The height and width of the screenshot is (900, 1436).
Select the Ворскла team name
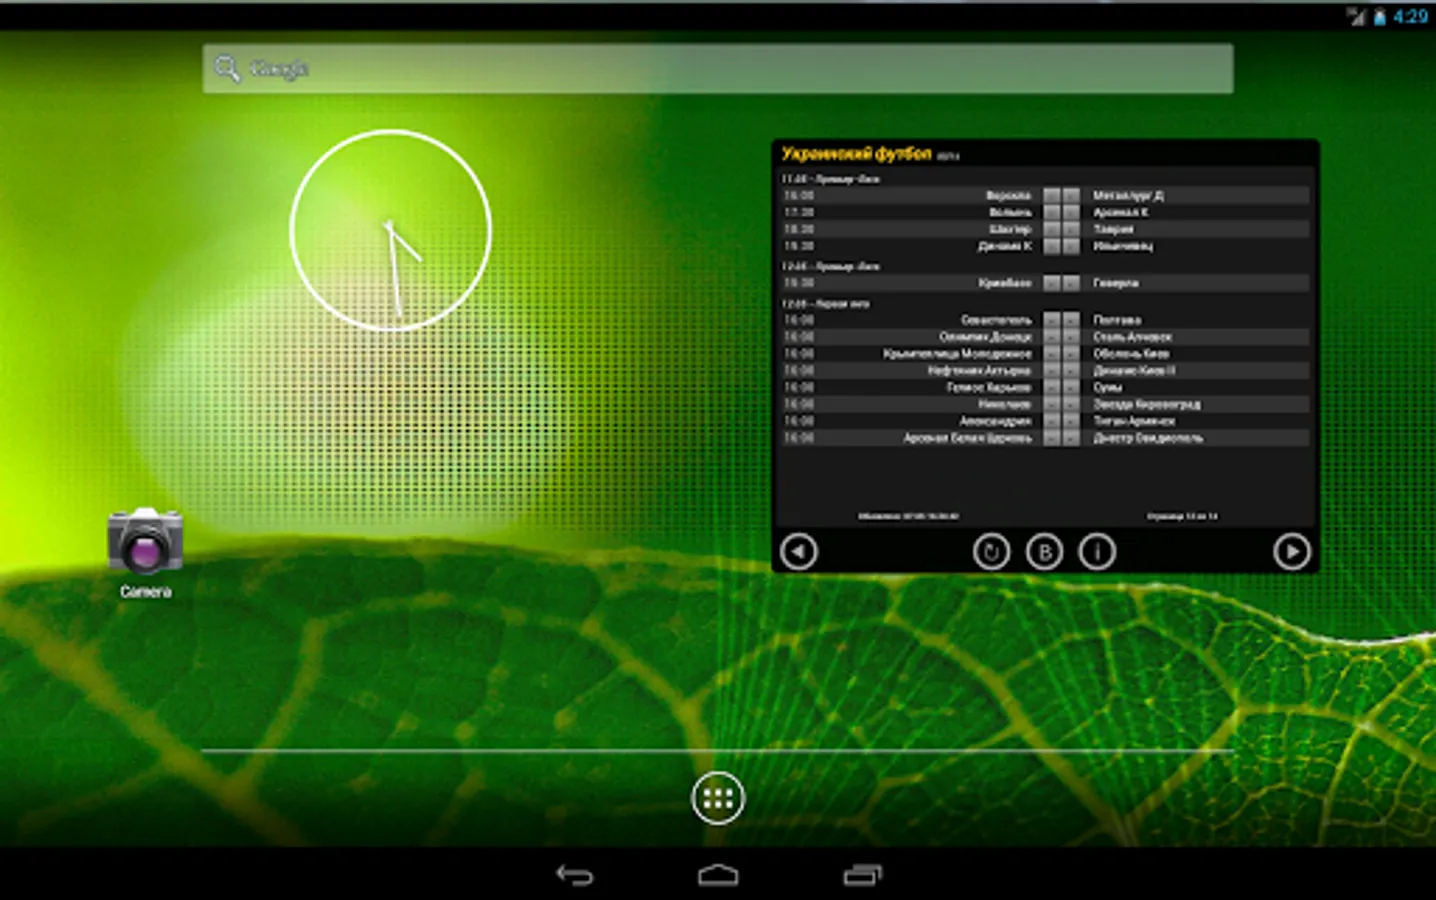click(x=1008, y=195)
